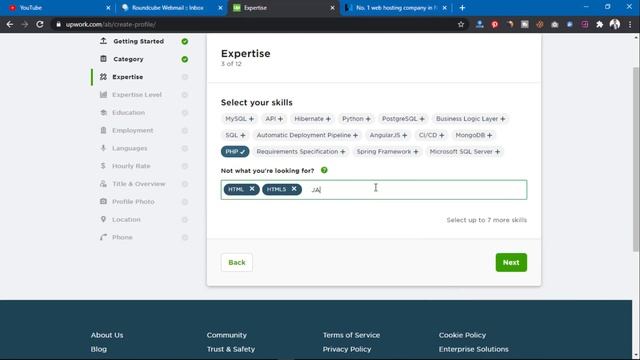The width and height of the screenshot is (640, 360).
Task: Click the camera extension icon
Action: pyautogui.click(x=554, y=24)
